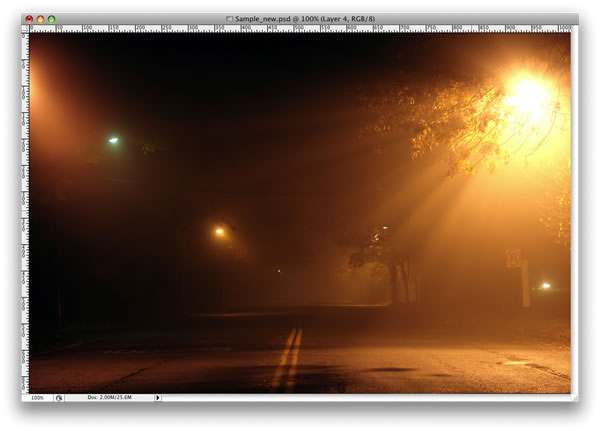This screenshot has height=431, width=600.
Task: Open the status bar arrow popup menu
Action: tap(158, 398)
